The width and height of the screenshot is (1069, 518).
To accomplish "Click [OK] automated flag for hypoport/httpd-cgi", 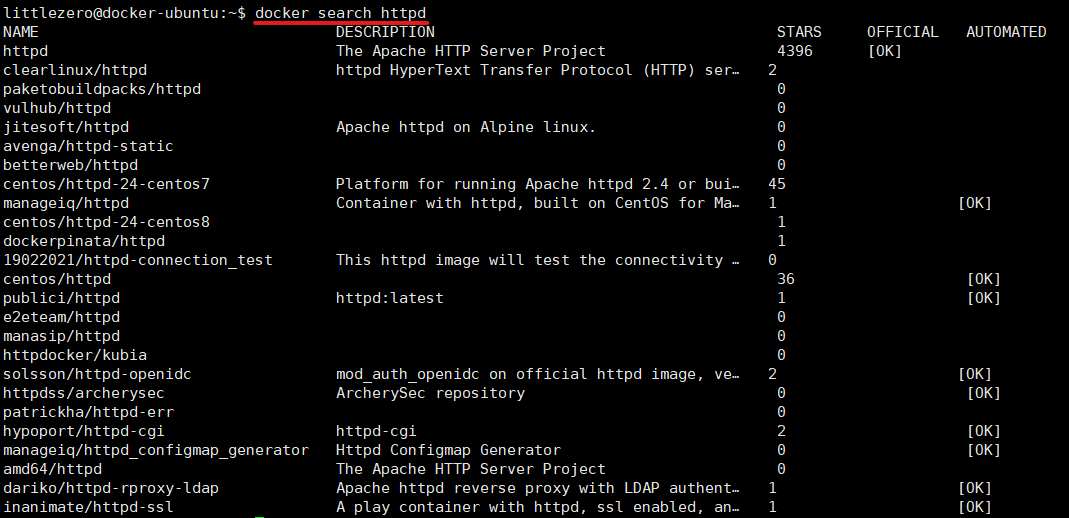I will point(984,431).
